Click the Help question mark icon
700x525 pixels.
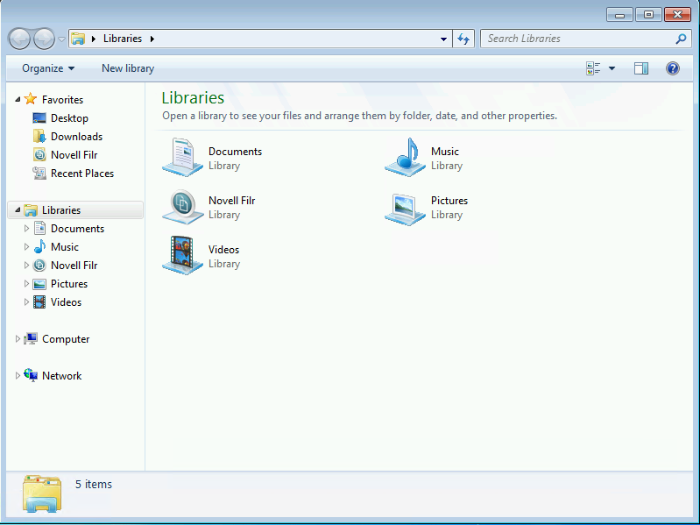pos(673,69)
